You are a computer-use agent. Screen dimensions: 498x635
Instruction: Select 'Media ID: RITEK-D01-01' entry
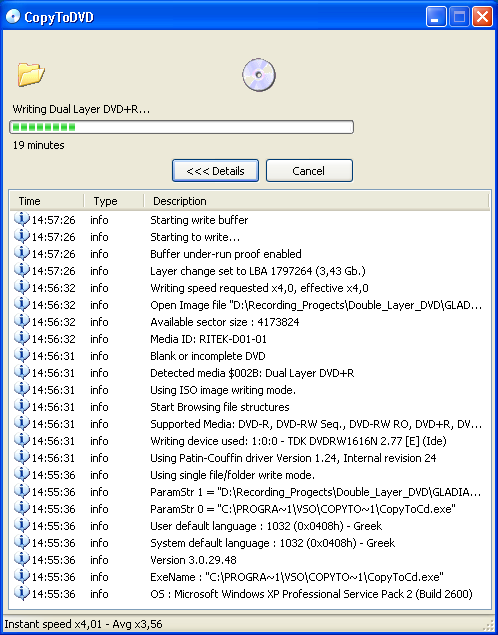[209, 339]
